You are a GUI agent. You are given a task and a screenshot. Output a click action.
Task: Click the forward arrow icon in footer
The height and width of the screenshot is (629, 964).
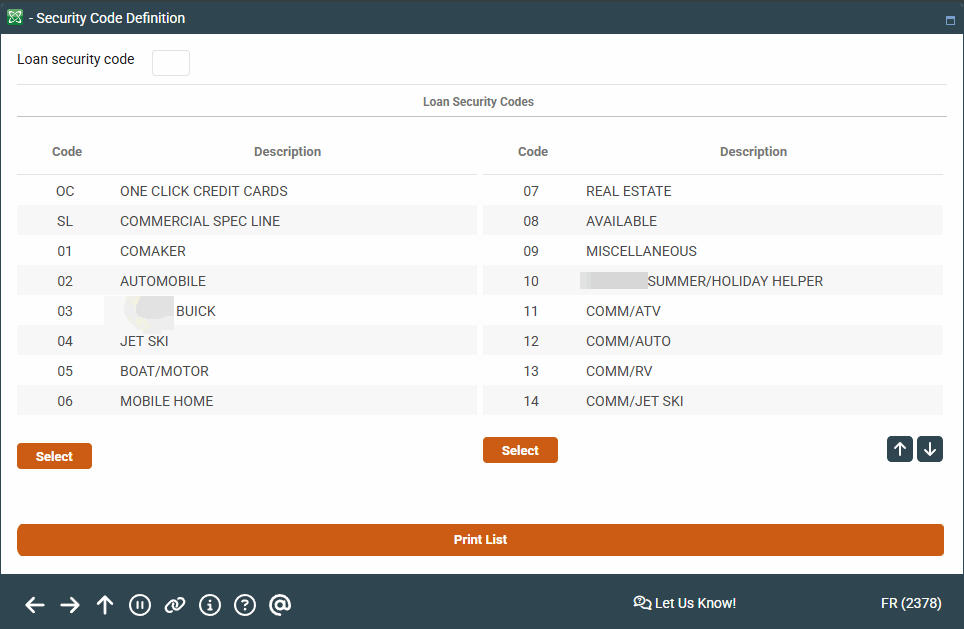pos(70,604)
